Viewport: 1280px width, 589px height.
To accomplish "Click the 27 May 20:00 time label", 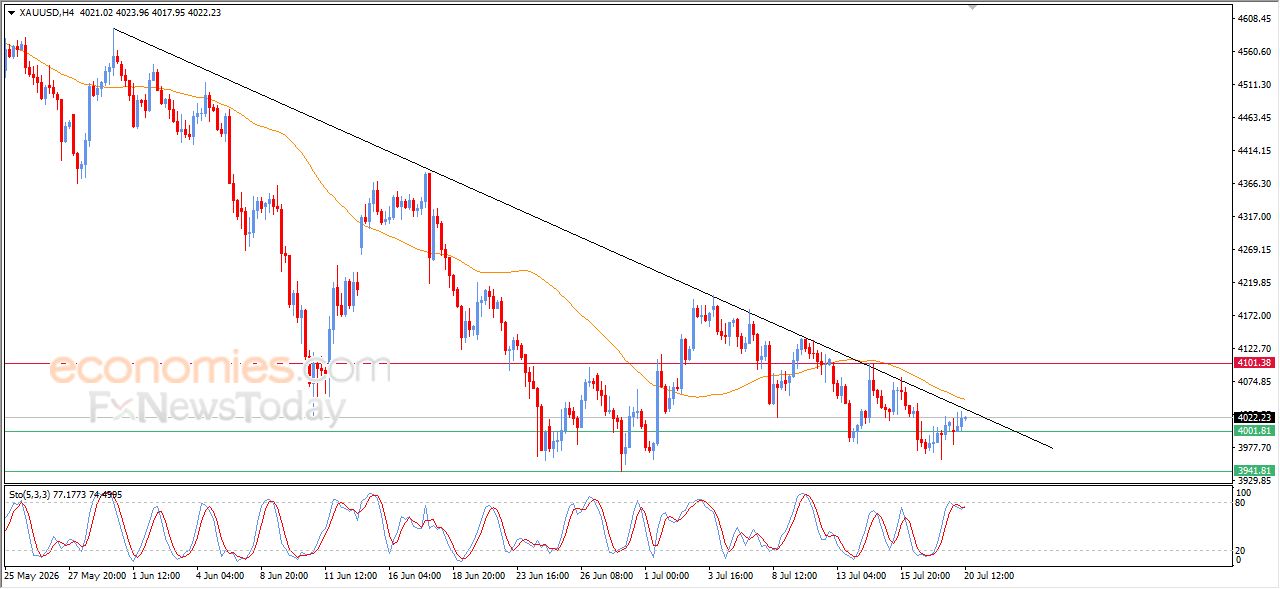I will click(96, 576).
